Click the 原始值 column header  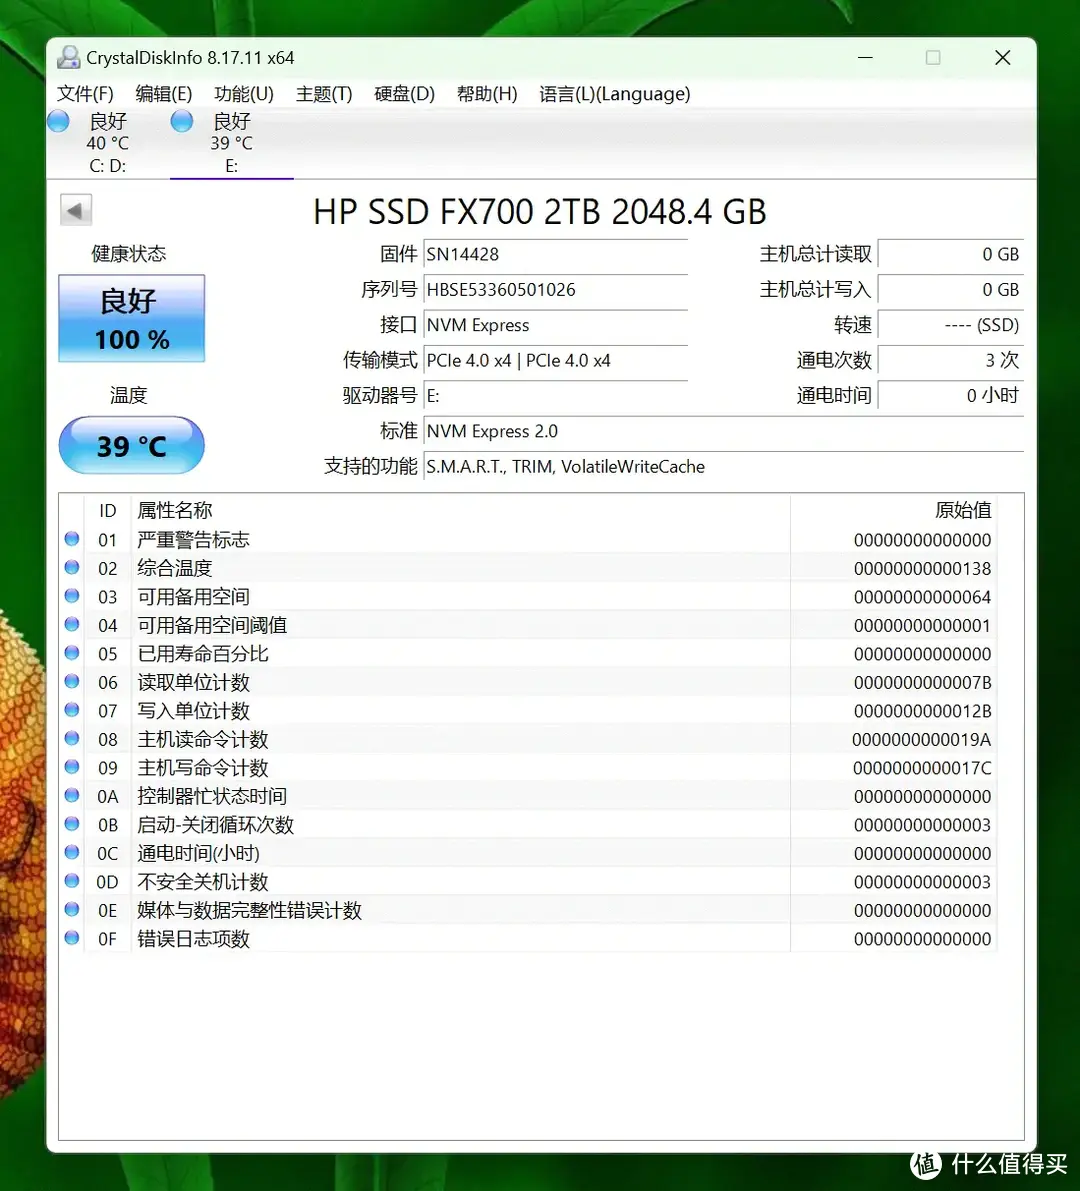click(893, 510)
